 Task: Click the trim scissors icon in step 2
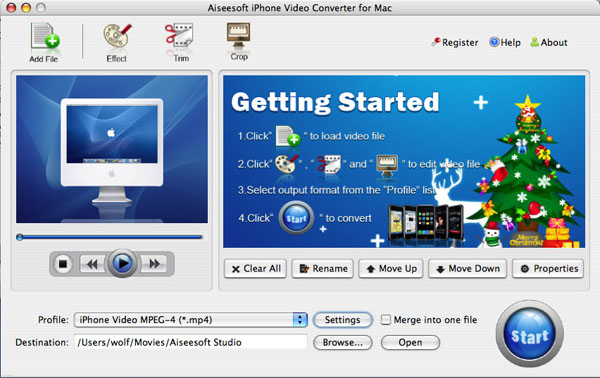click(329, 164)
